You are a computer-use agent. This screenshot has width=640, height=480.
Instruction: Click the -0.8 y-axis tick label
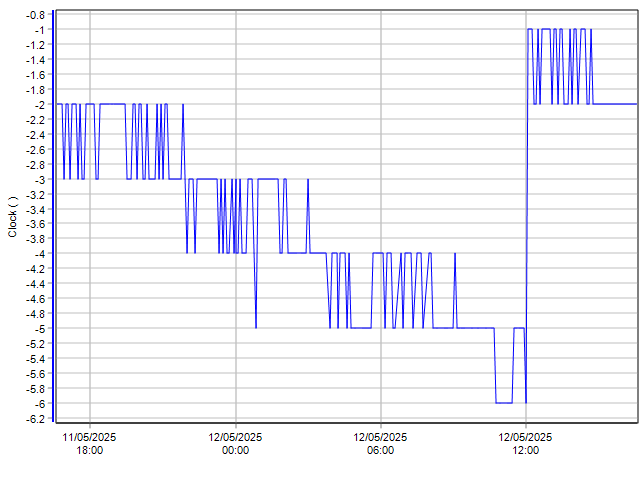click(x=36, y=15)
